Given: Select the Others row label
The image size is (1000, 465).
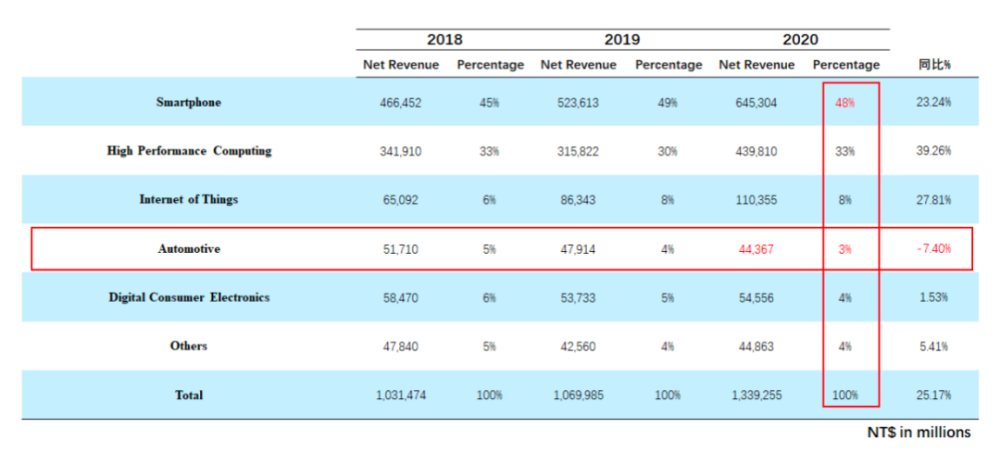Looking at the screenshot, I should coord(188,346).
